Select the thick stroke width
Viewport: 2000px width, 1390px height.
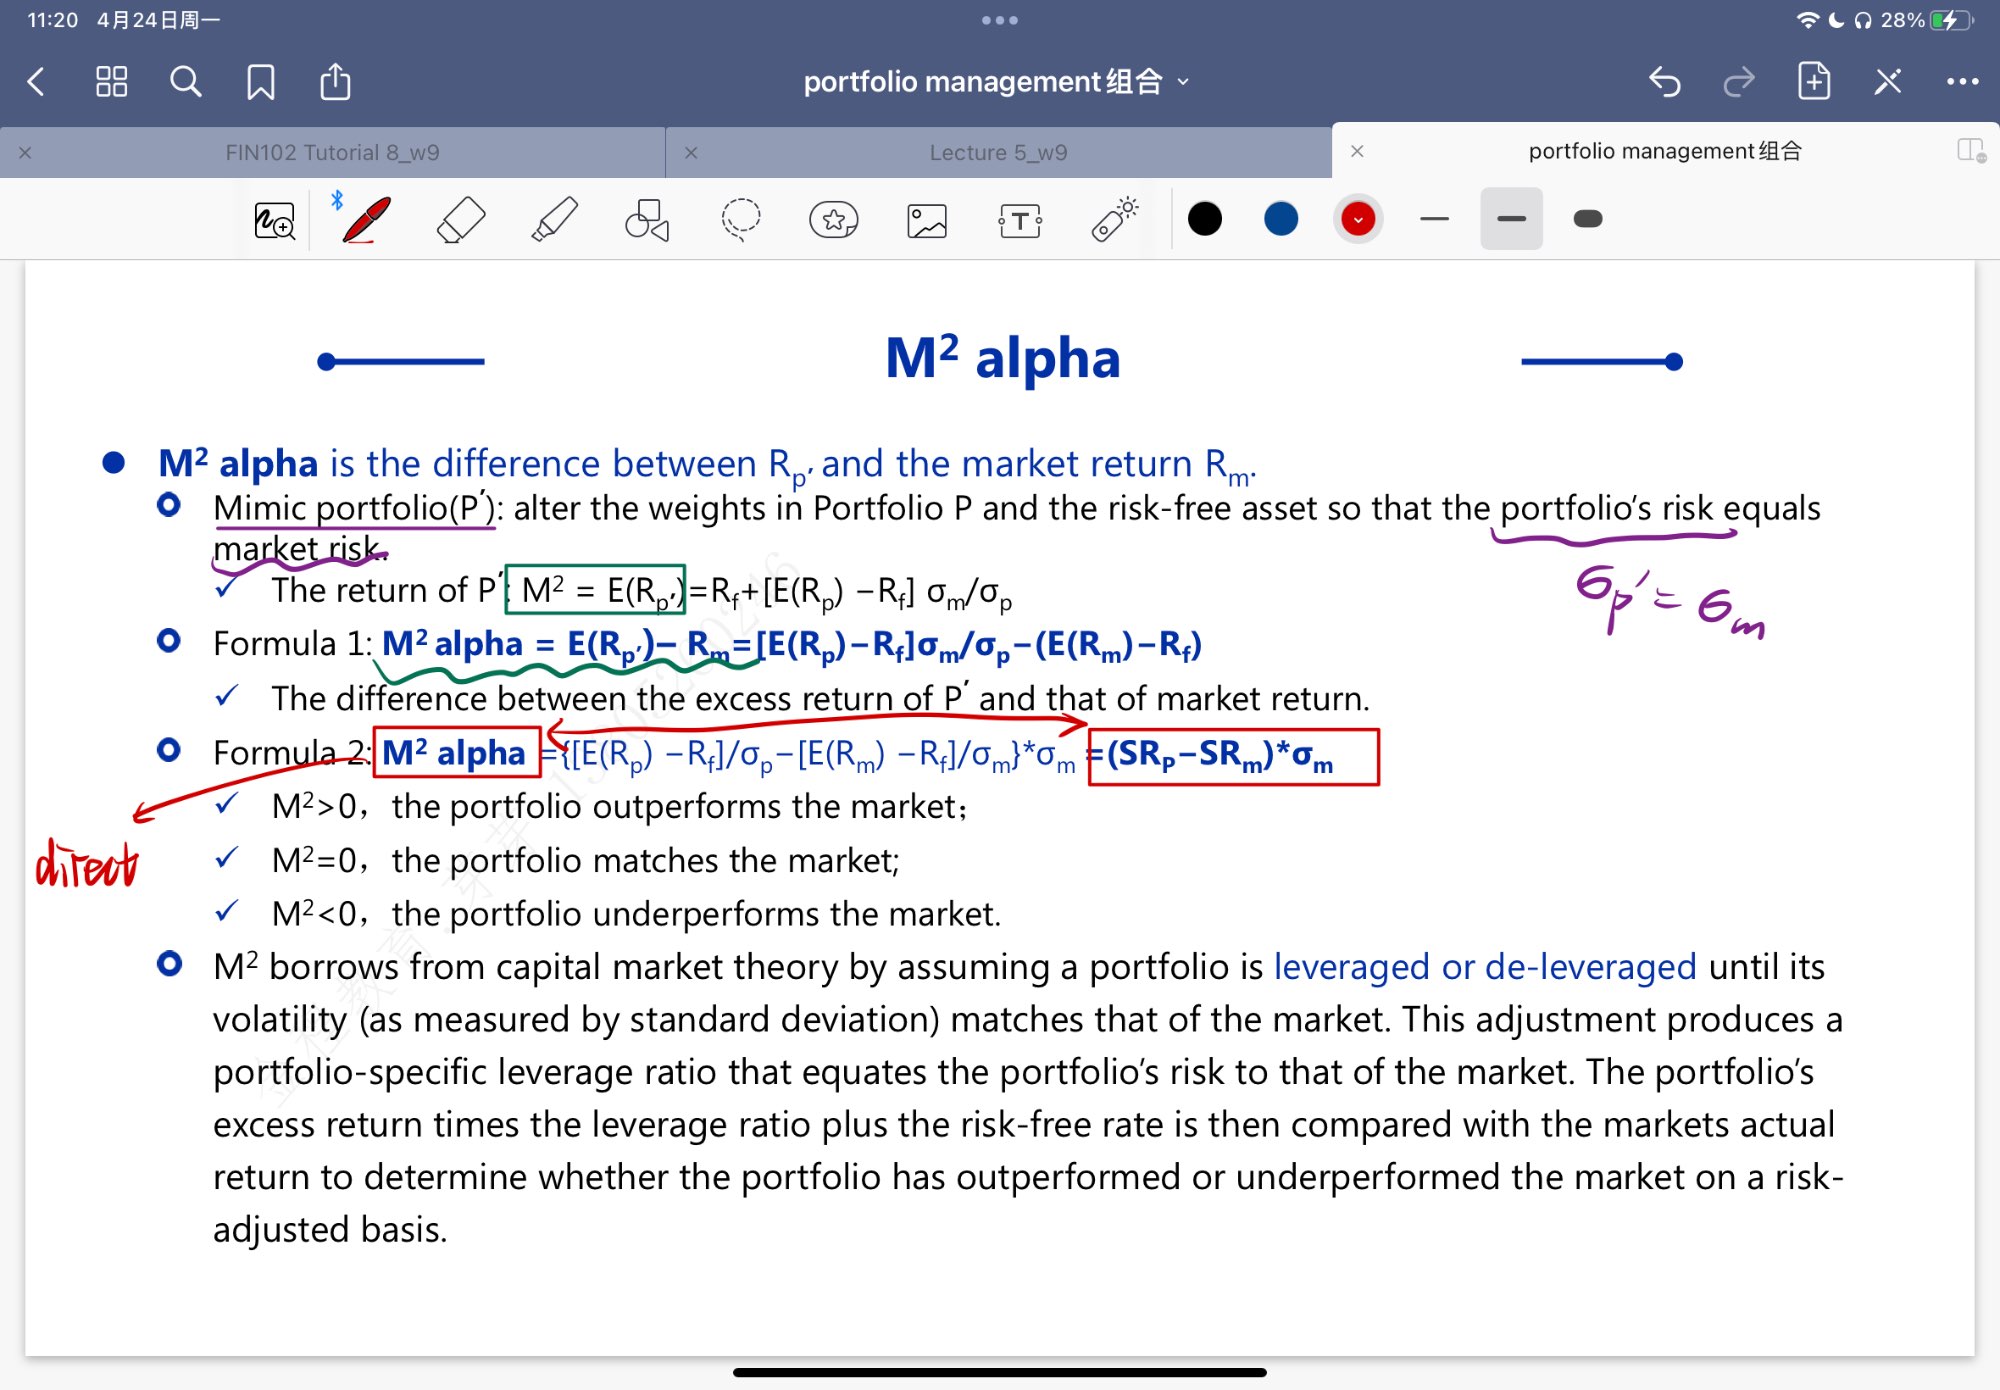click(x=1588, y=219)
